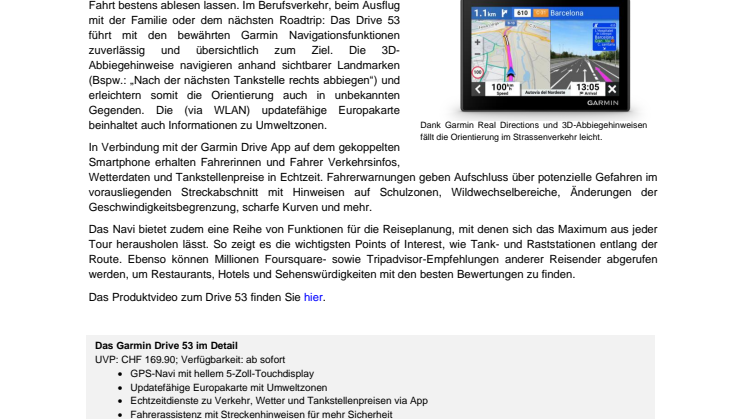Click the paragraph starting 'Das Navi bietet zudem'
The image size is (746, 419).
373,252
